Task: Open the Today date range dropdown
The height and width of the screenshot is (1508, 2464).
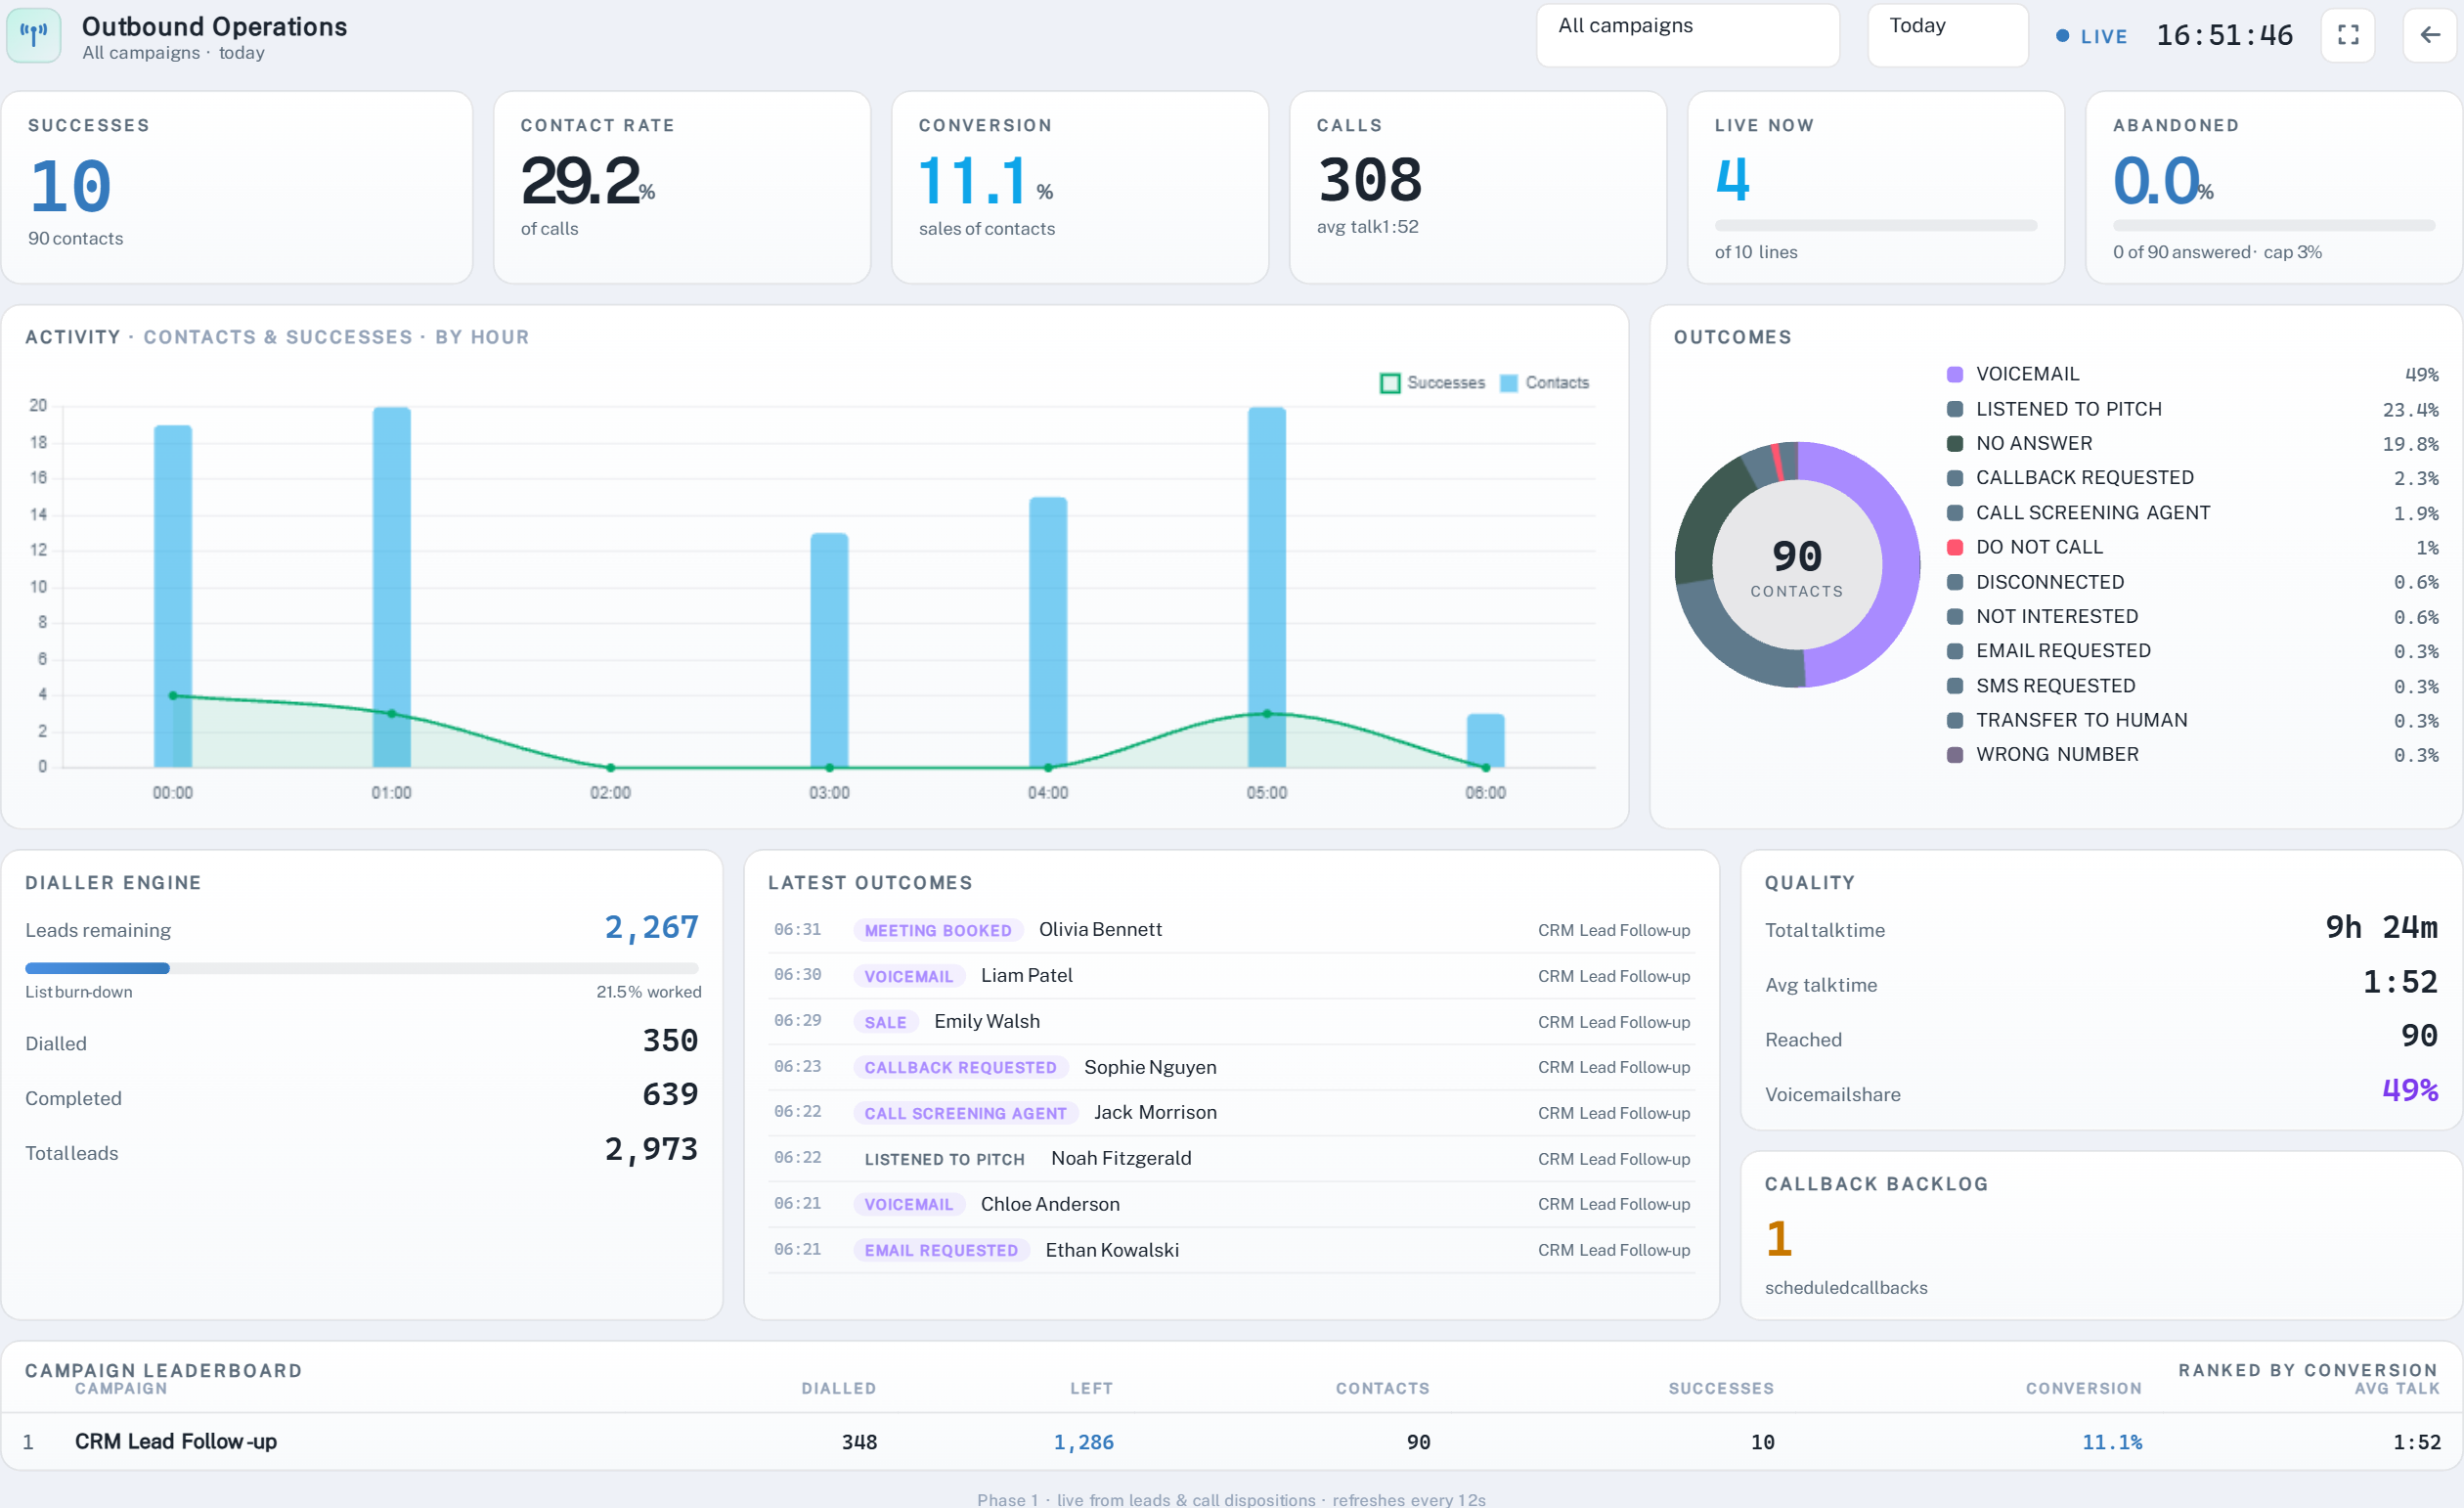Action: [1947, 35]
